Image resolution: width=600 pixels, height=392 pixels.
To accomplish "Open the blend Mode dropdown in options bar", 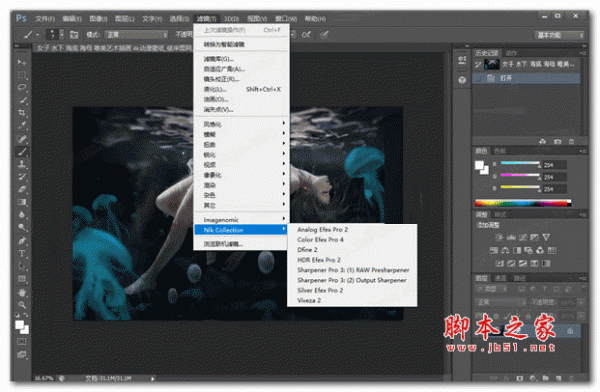I will coord(136,34).
